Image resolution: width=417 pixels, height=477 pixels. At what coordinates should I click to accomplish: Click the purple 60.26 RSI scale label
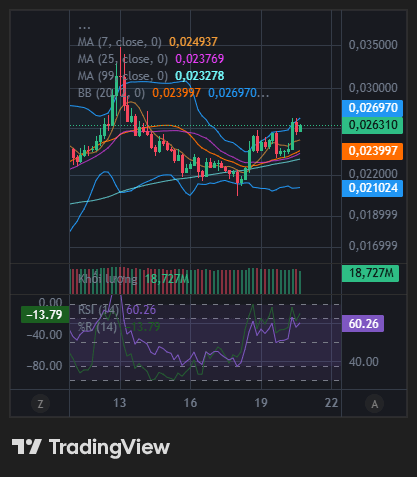363,324
